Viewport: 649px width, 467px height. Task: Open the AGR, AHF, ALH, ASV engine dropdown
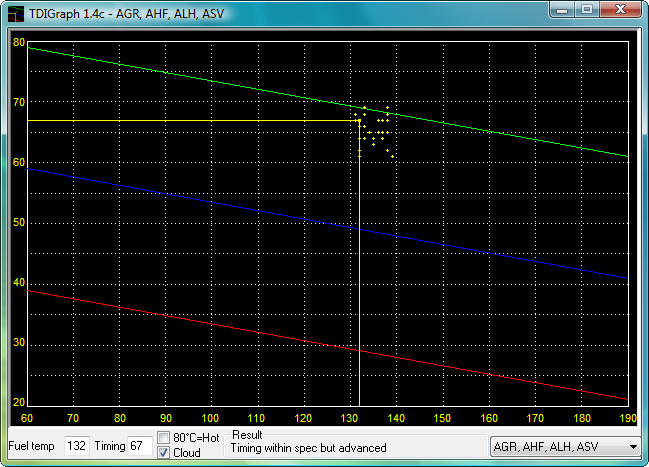point(565,446)
